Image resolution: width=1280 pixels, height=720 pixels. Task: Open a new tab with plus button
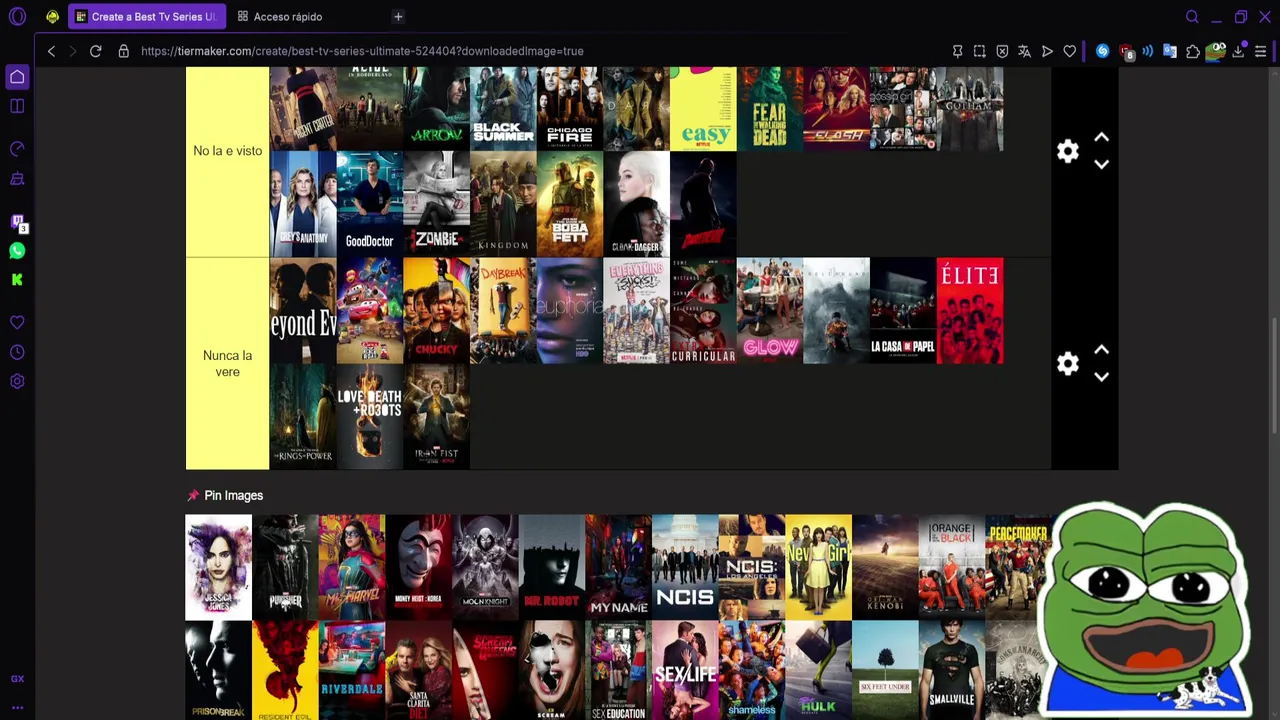pos(398,17)
